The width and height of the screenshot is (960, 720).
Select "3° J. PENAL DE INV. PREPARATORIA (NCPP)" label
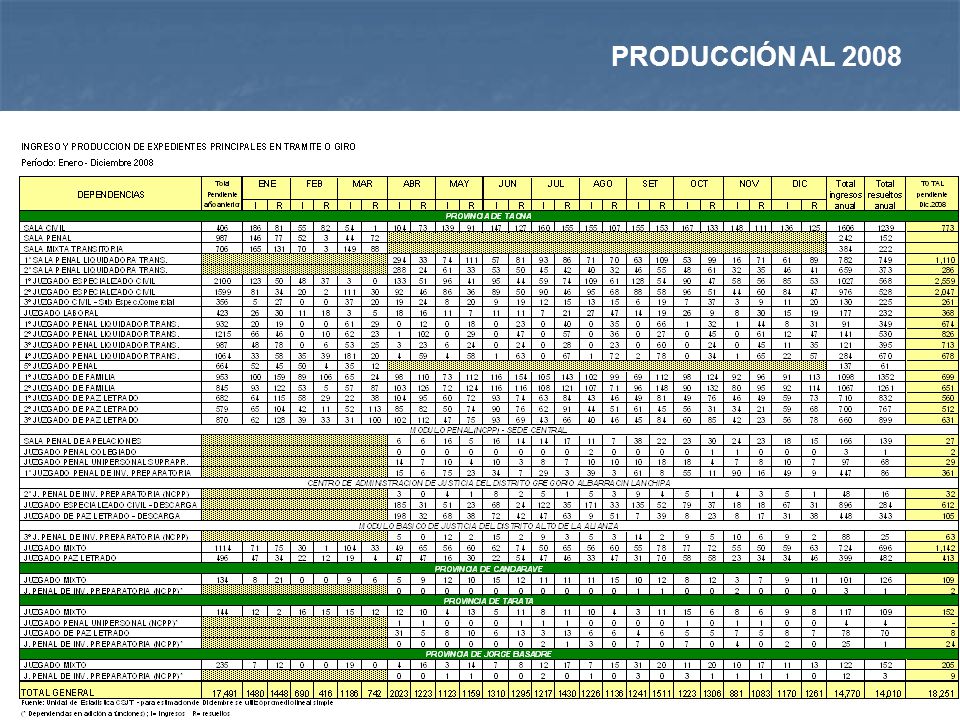(x=107, y=537)
